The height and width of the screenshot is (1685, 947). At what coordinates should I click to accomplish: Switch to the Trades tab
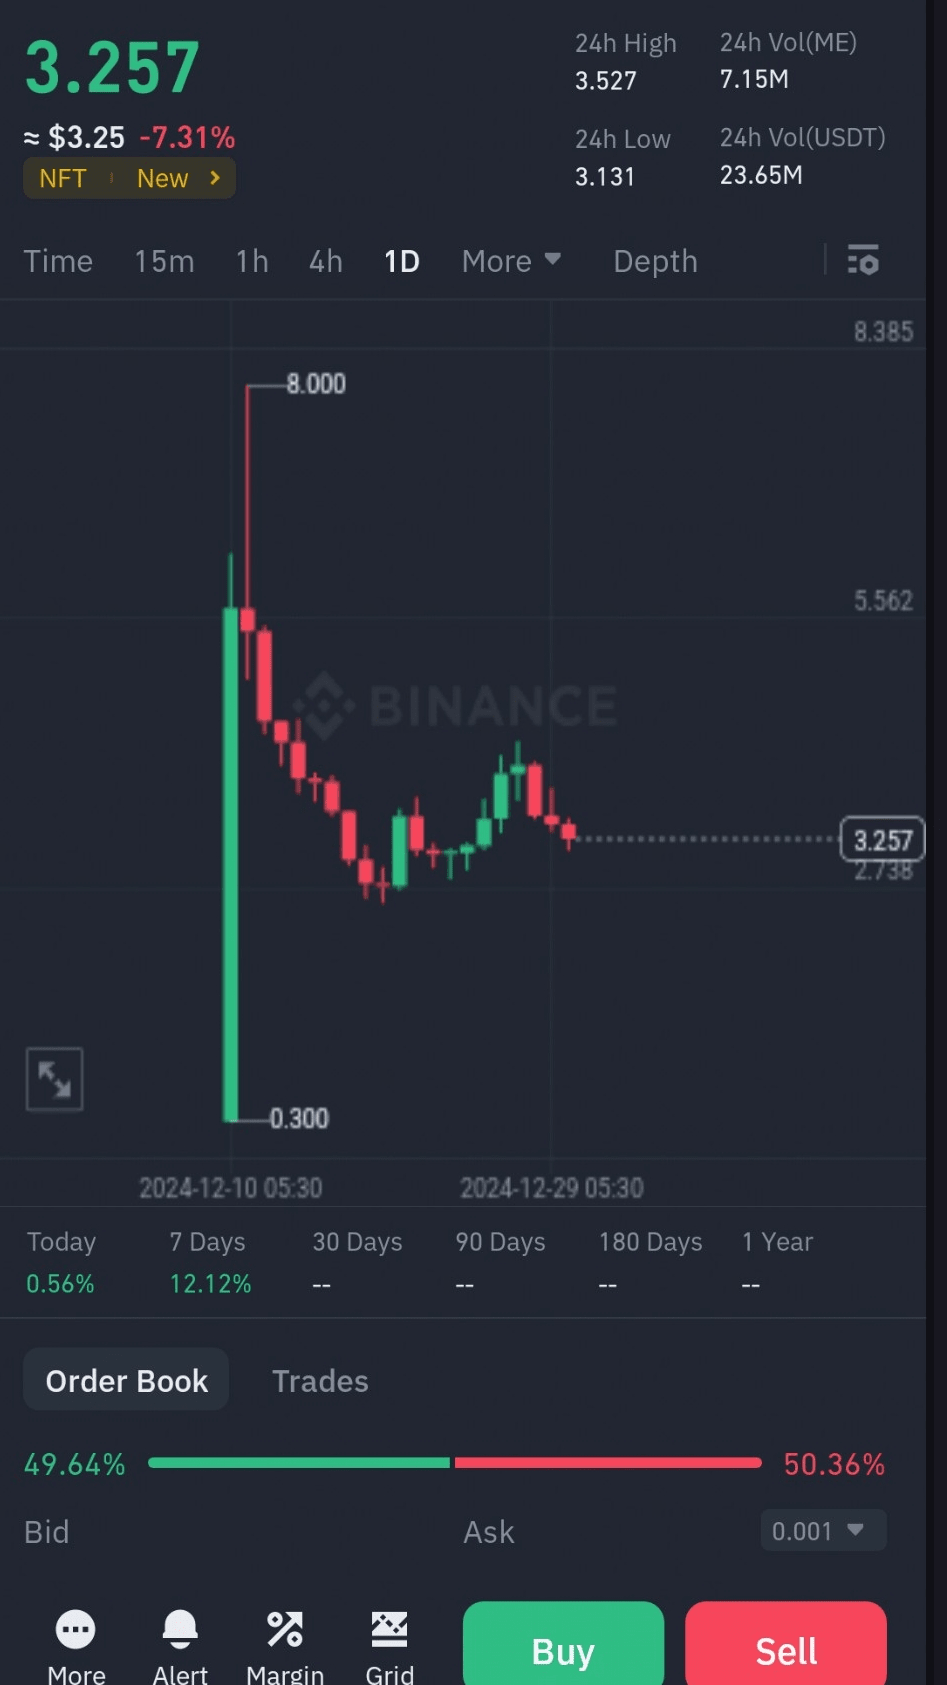point(320,1381)
